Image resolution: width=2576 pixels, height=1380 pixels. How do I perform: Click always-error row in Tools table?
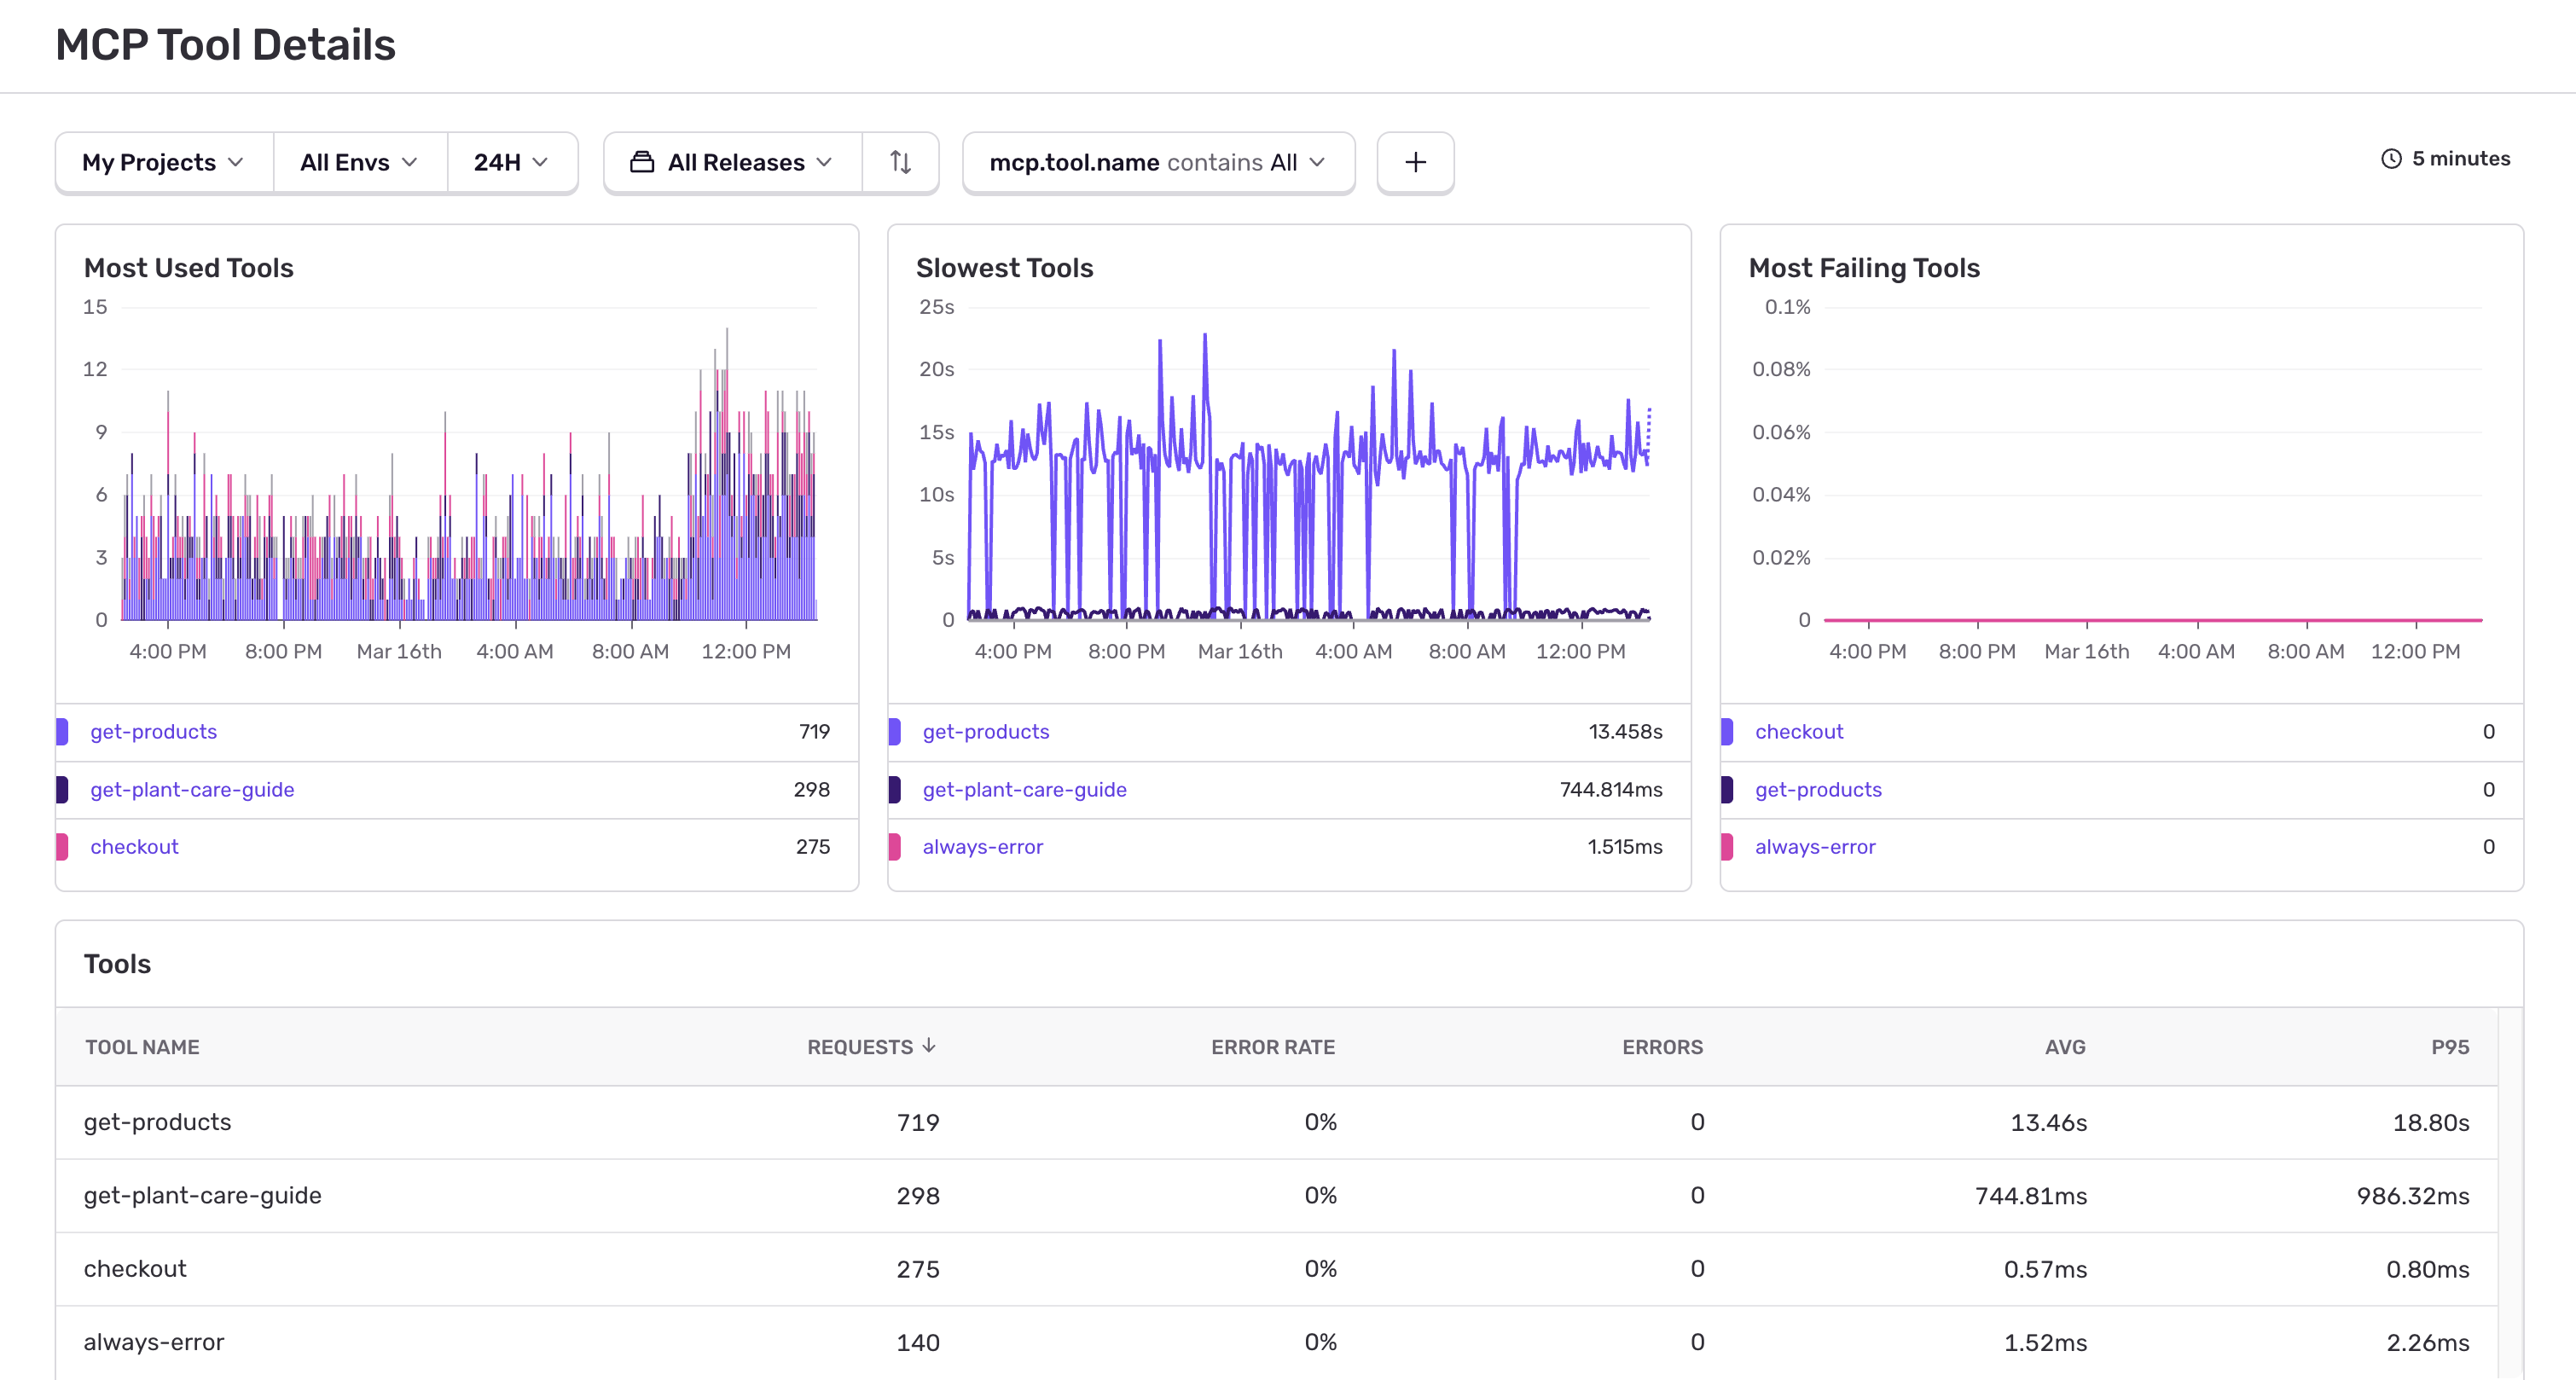pyautogui.click(x=1277, y=1342)
